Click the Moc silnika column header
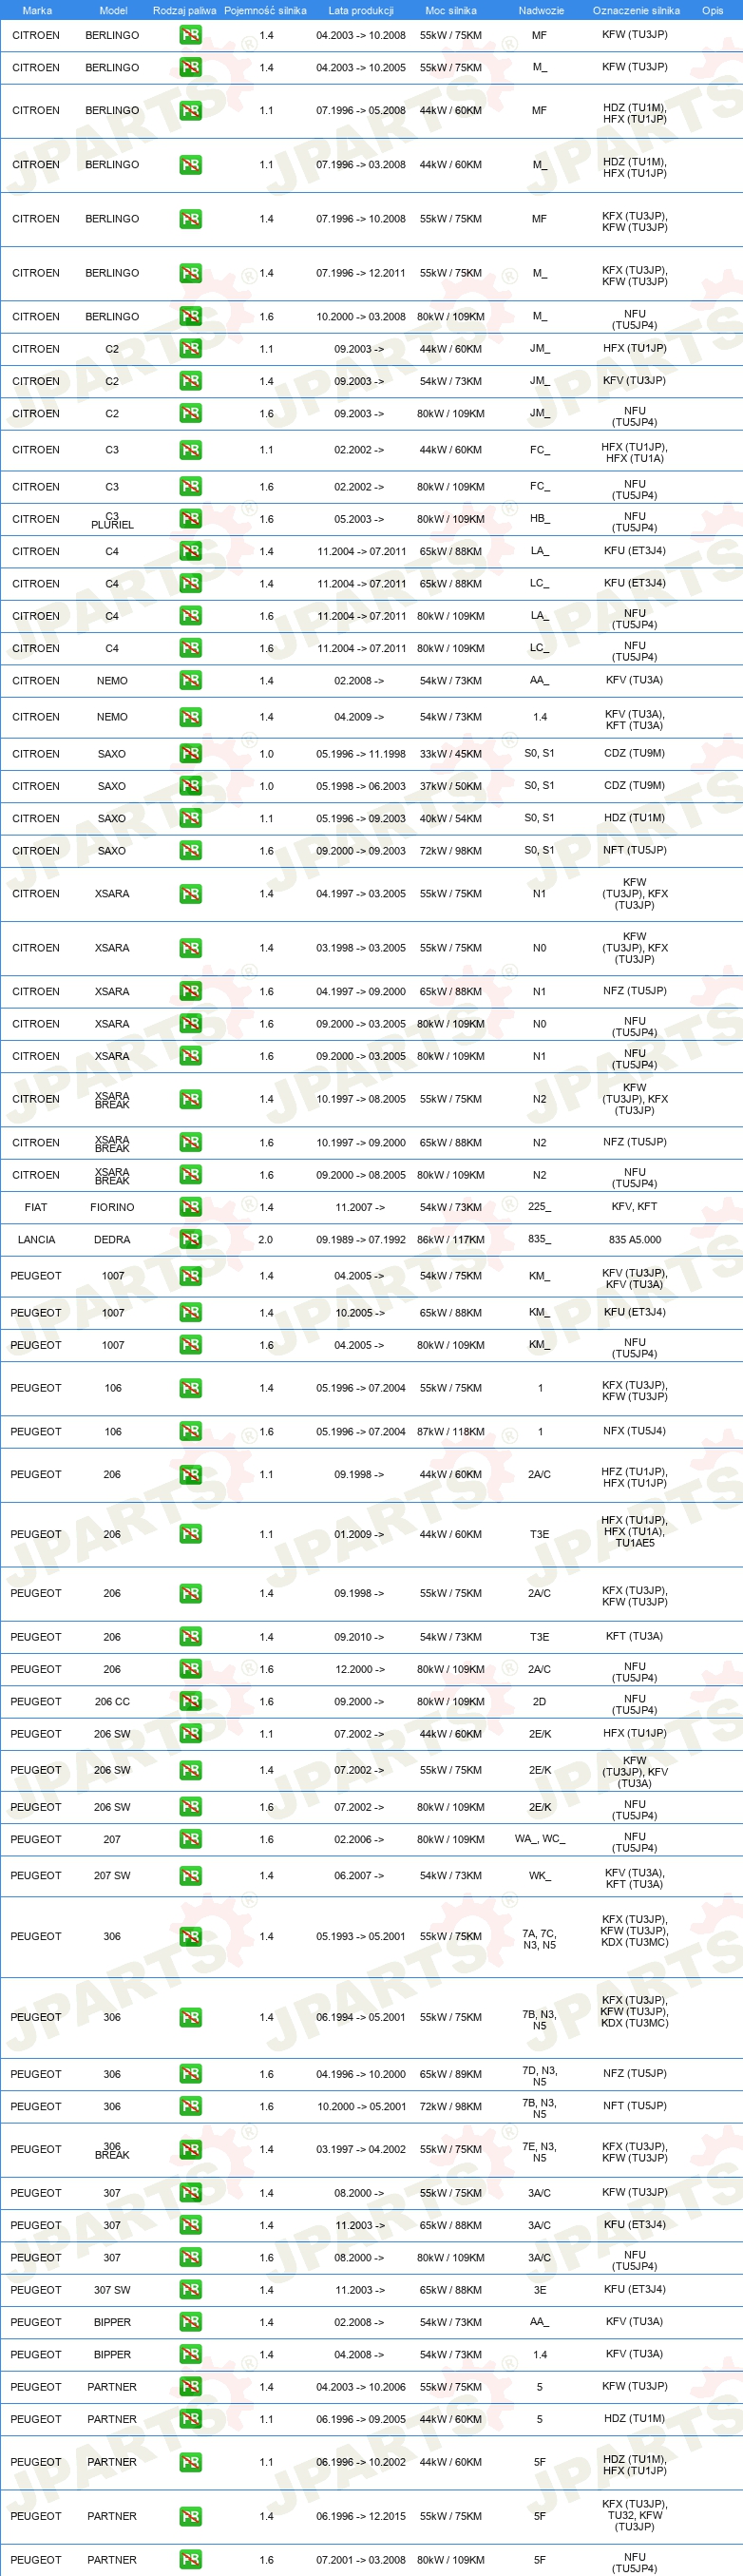743x2576 pixels. 451,10
